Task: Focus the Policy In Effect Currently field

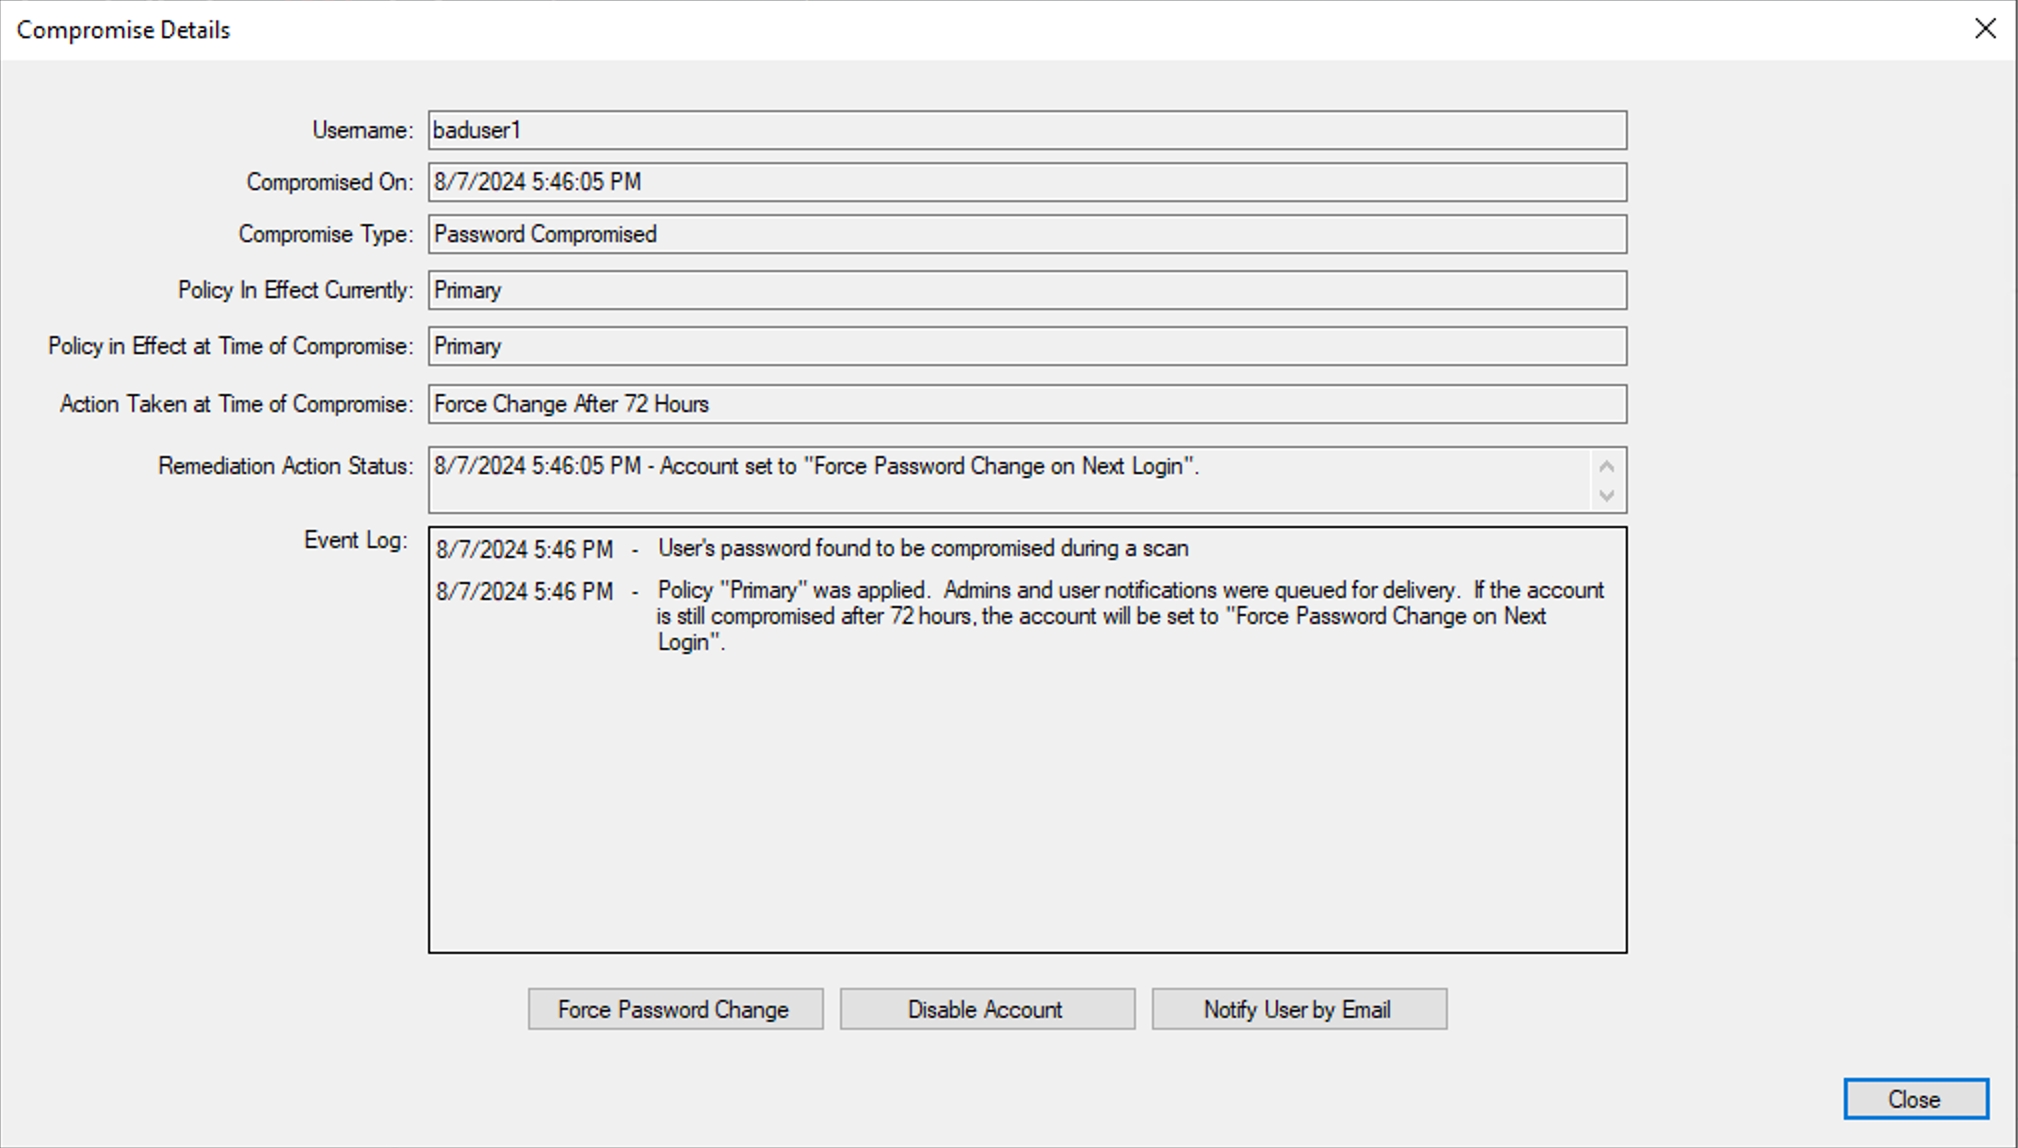Action: pyautogui.click(x=1026, y=290)
